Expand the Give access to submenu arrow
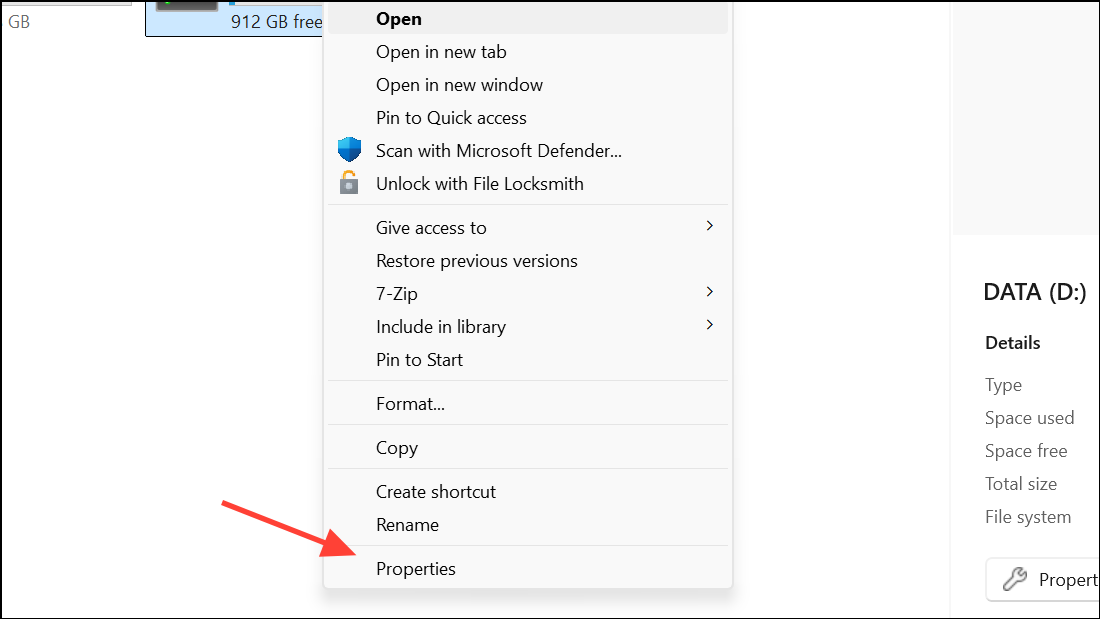The height and width of the screenshot is (619, 1100). click(709, 226)
